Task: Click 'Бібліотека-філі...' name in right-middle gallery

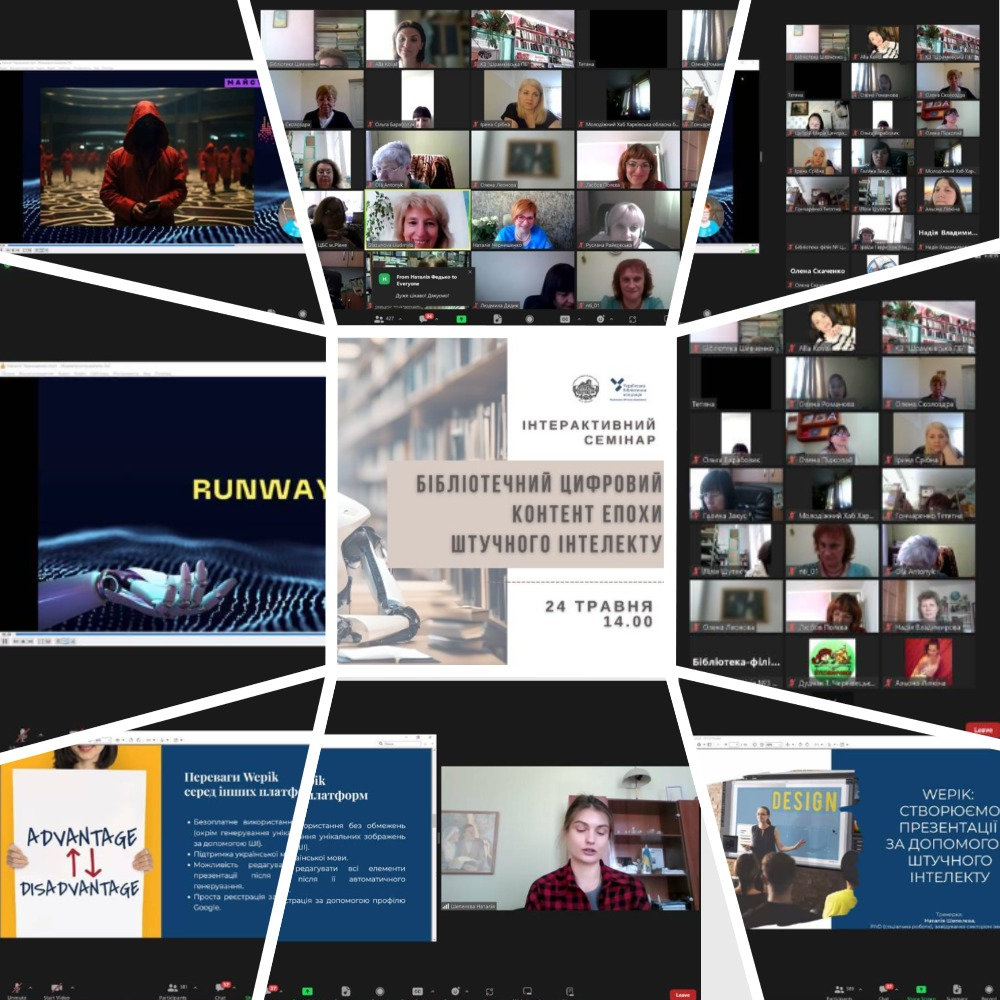Action: point(736,662)
